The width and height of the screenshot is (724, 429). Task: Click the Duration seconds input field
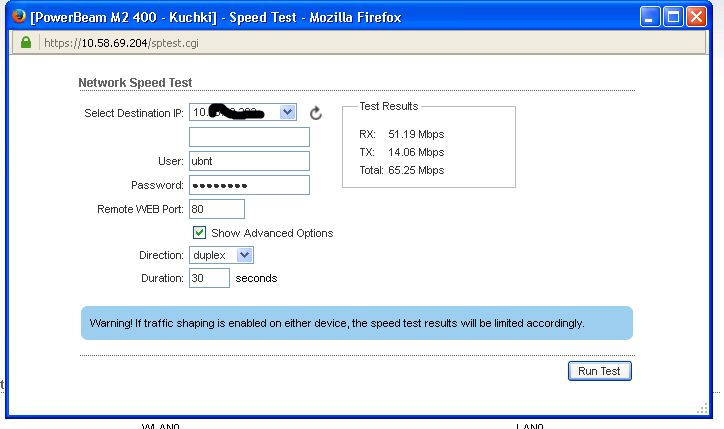coord(209,278)
